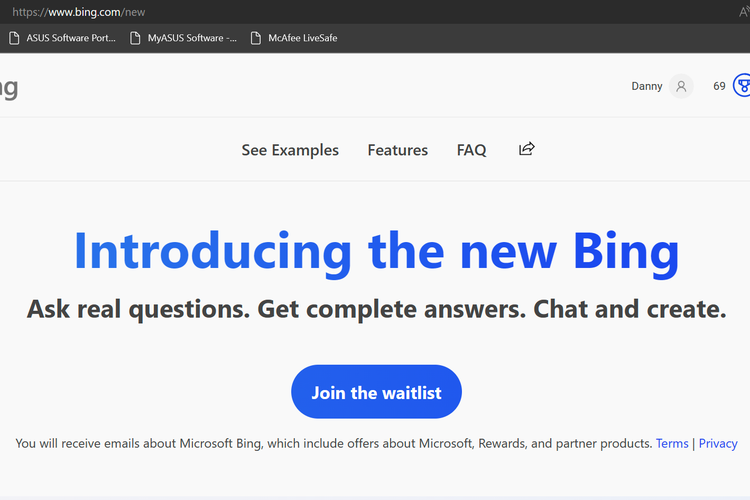Click page icon of ASUS Software Port bookmark

[x=14, y=39]
